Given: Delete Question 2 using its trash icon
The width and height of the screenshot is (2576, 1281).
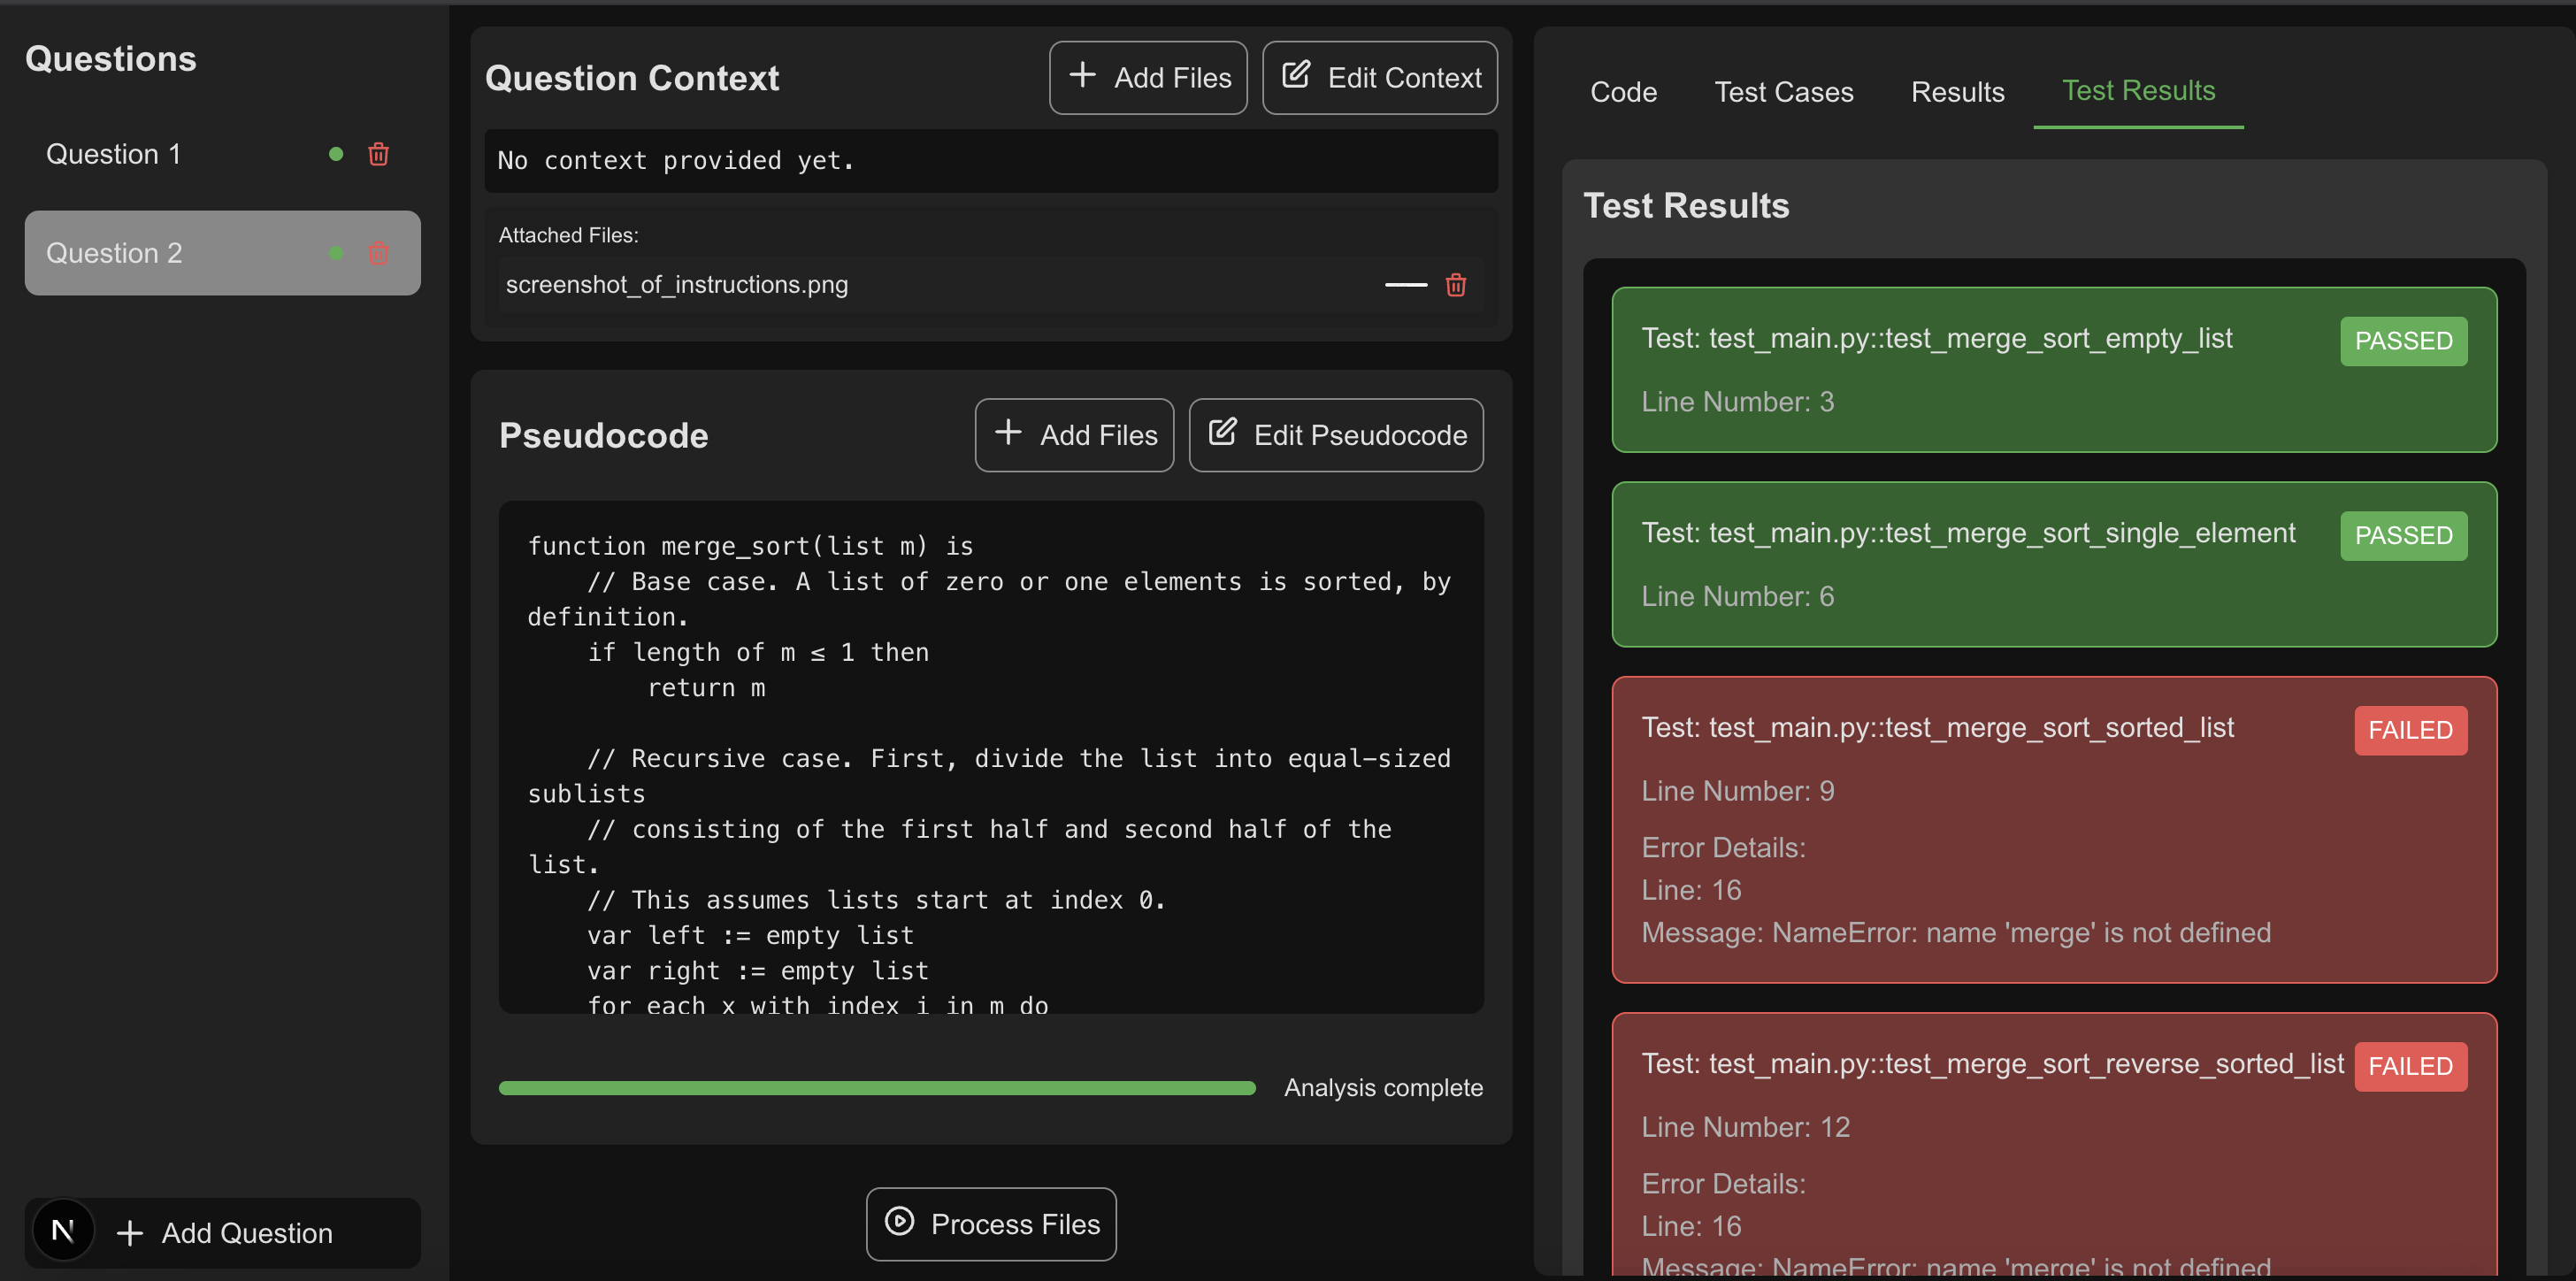Looking at the screenshot, I should pos(378,253).
